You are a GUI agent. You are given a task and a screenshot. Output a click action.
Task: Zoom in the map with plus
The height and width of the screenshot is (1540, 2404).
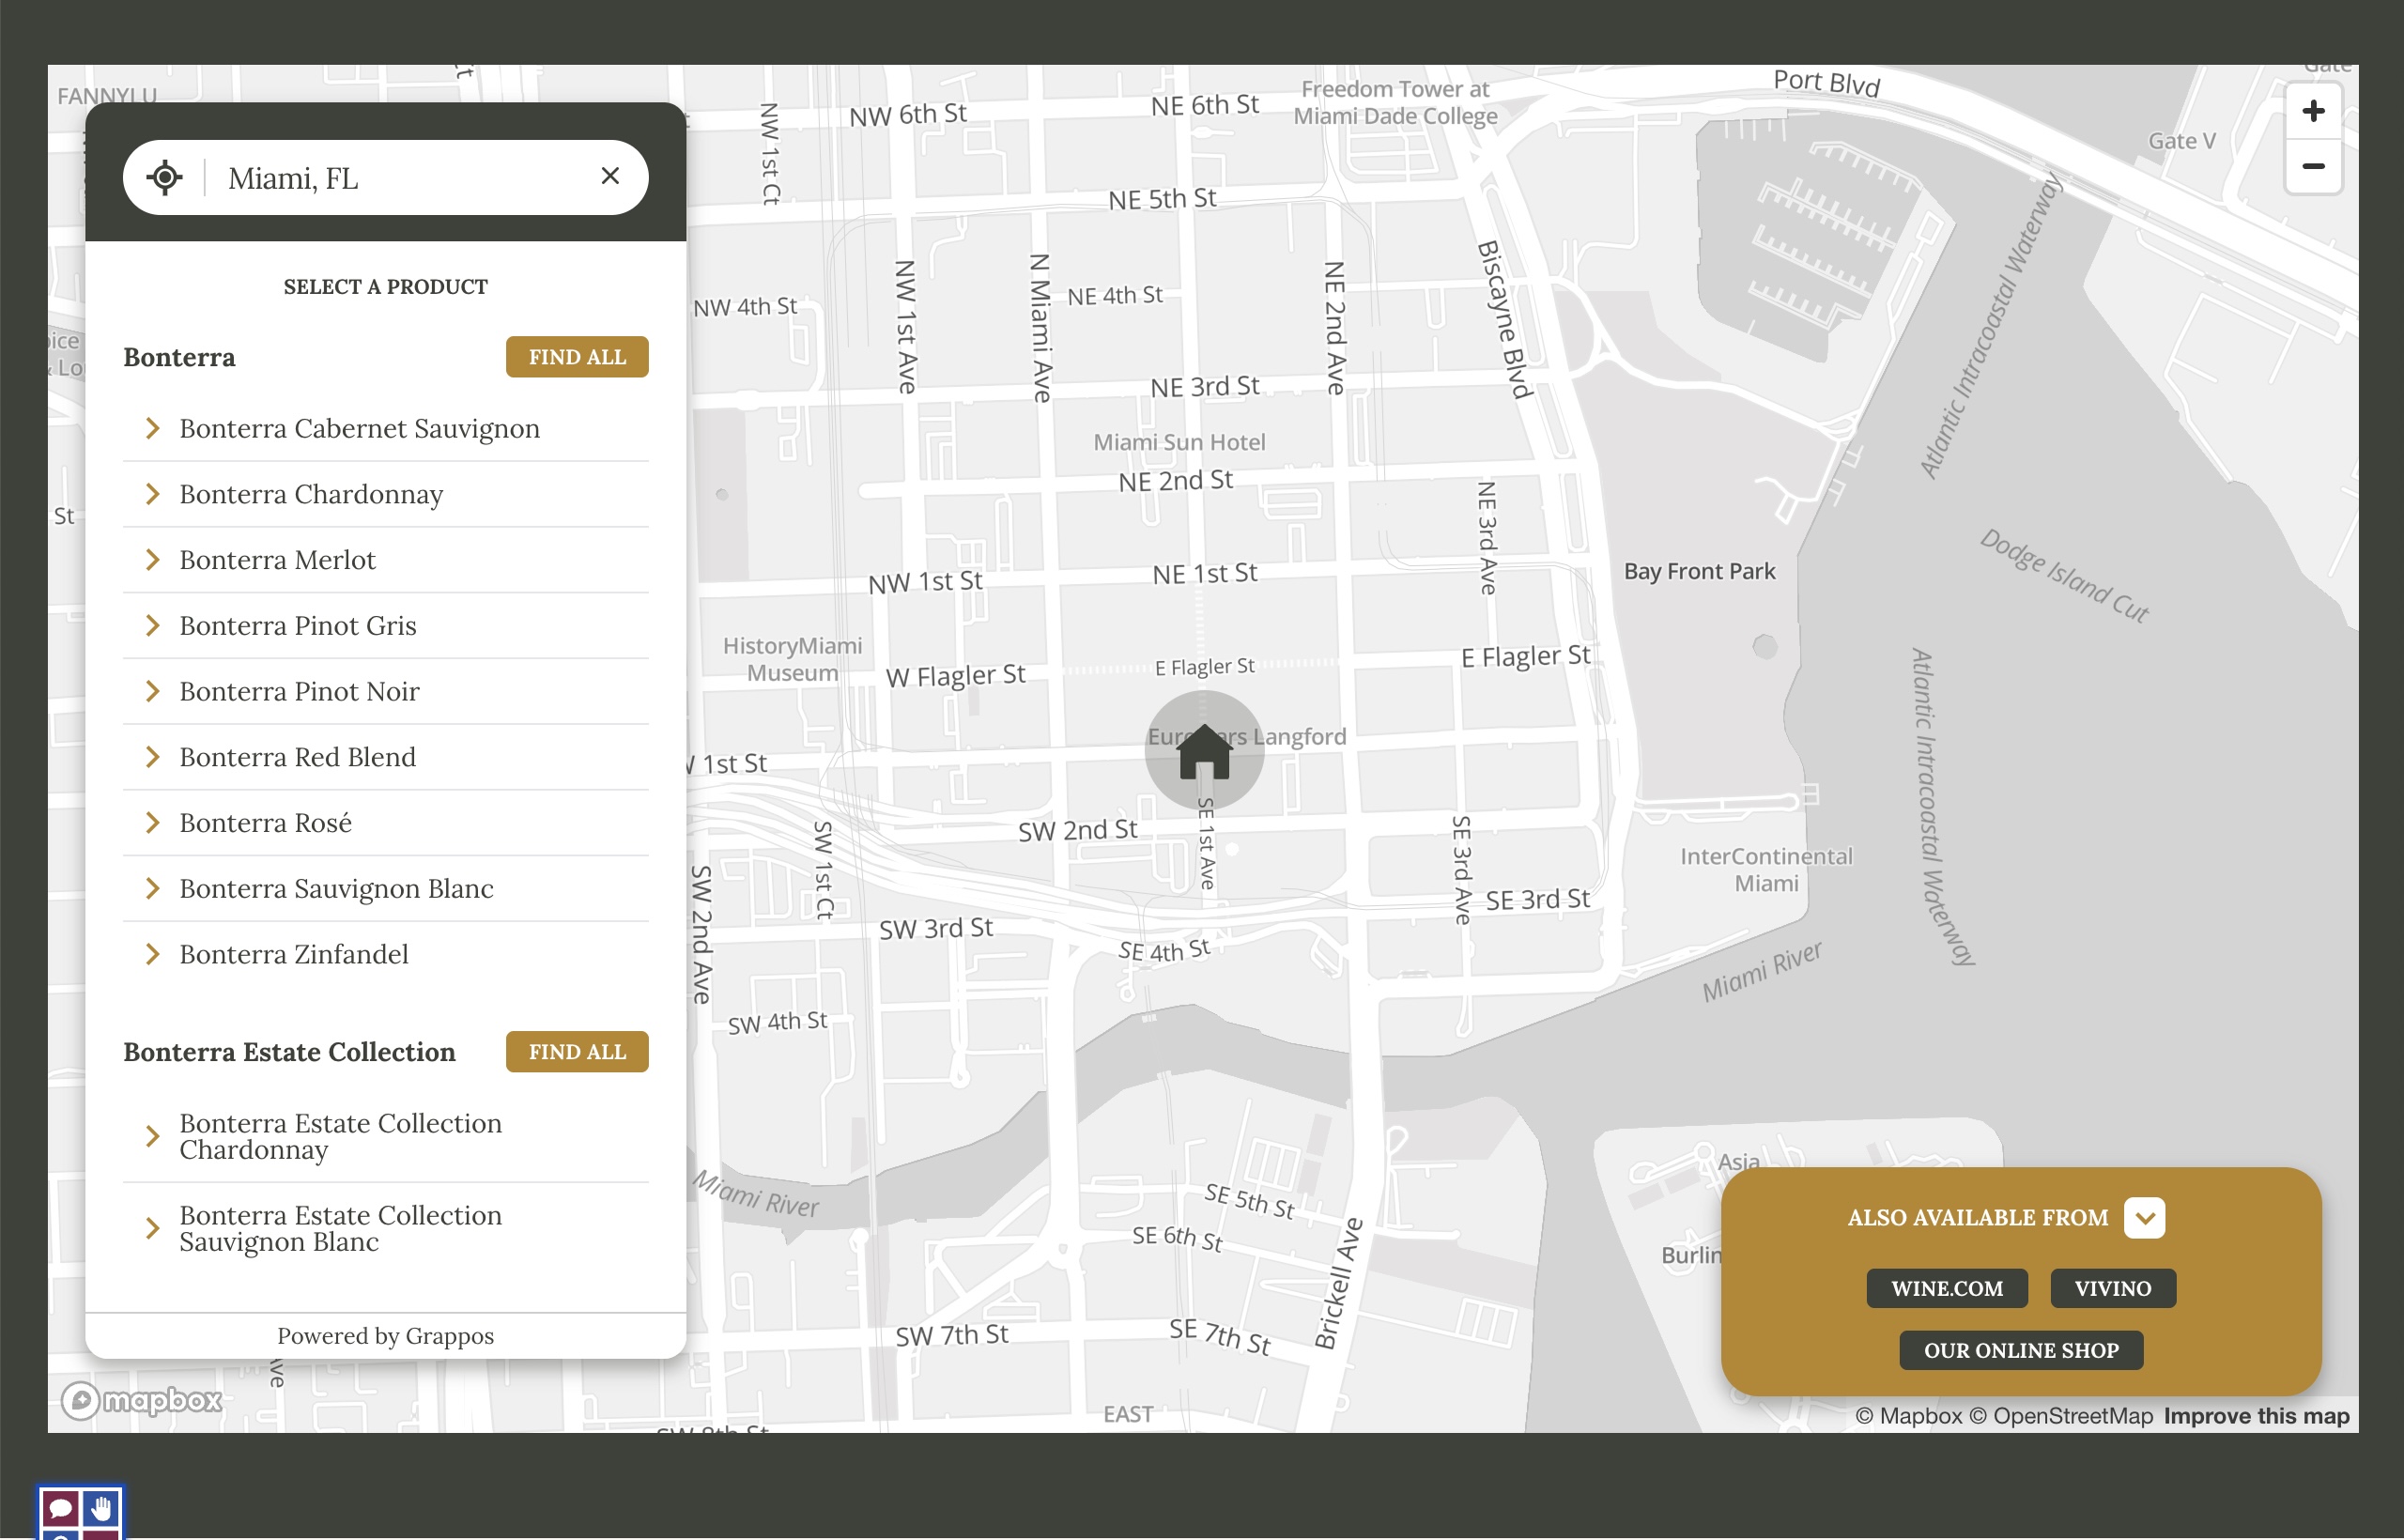tap(2312, 111)
